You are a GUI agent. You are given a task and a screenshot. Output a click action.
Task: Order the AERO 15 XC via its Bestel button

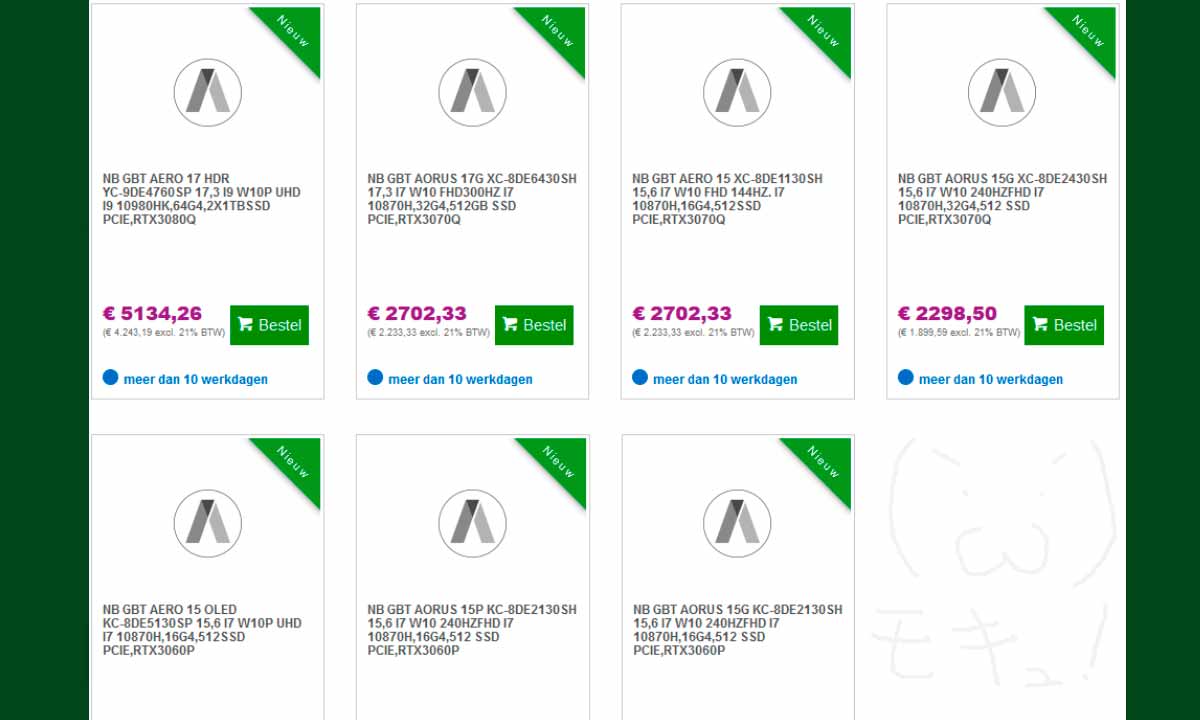[x=799, y=324]
